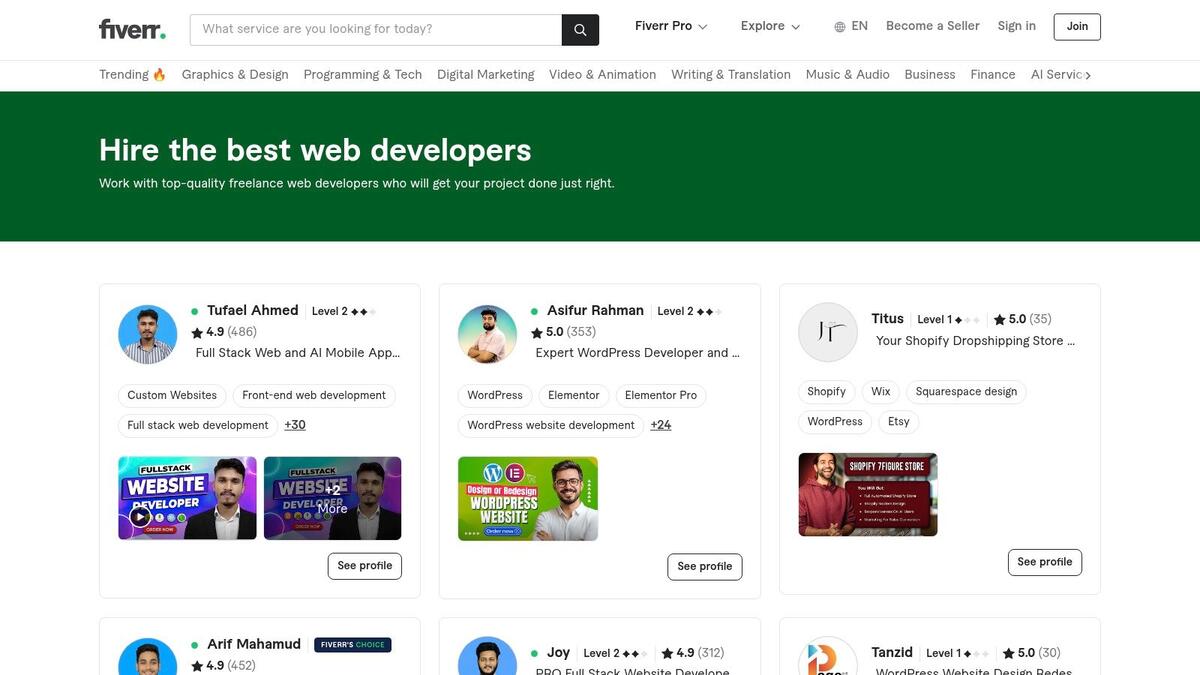
Task: Switch to the Graphics & Design category
Action: pyautogui.click(x=234, y=74)
